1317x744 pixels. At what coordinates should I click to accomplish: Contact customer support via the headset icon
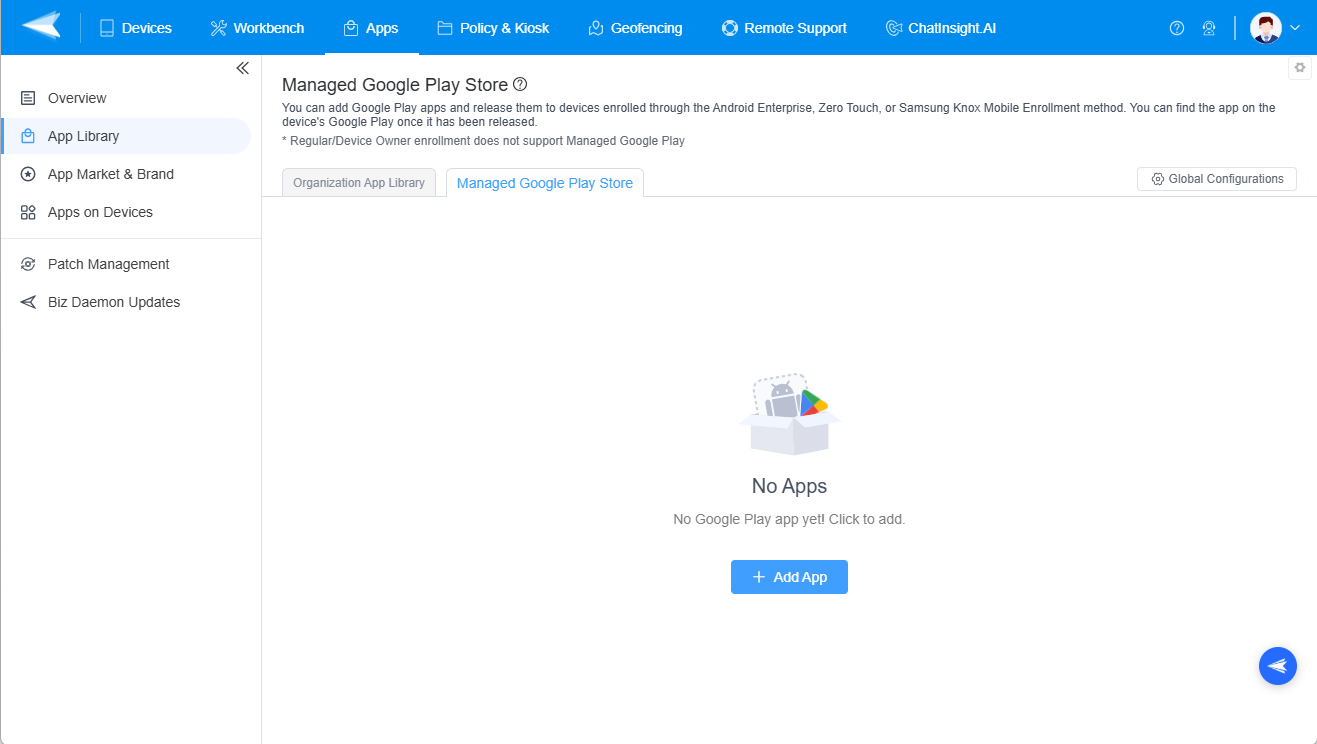[x=1209, y=28]
